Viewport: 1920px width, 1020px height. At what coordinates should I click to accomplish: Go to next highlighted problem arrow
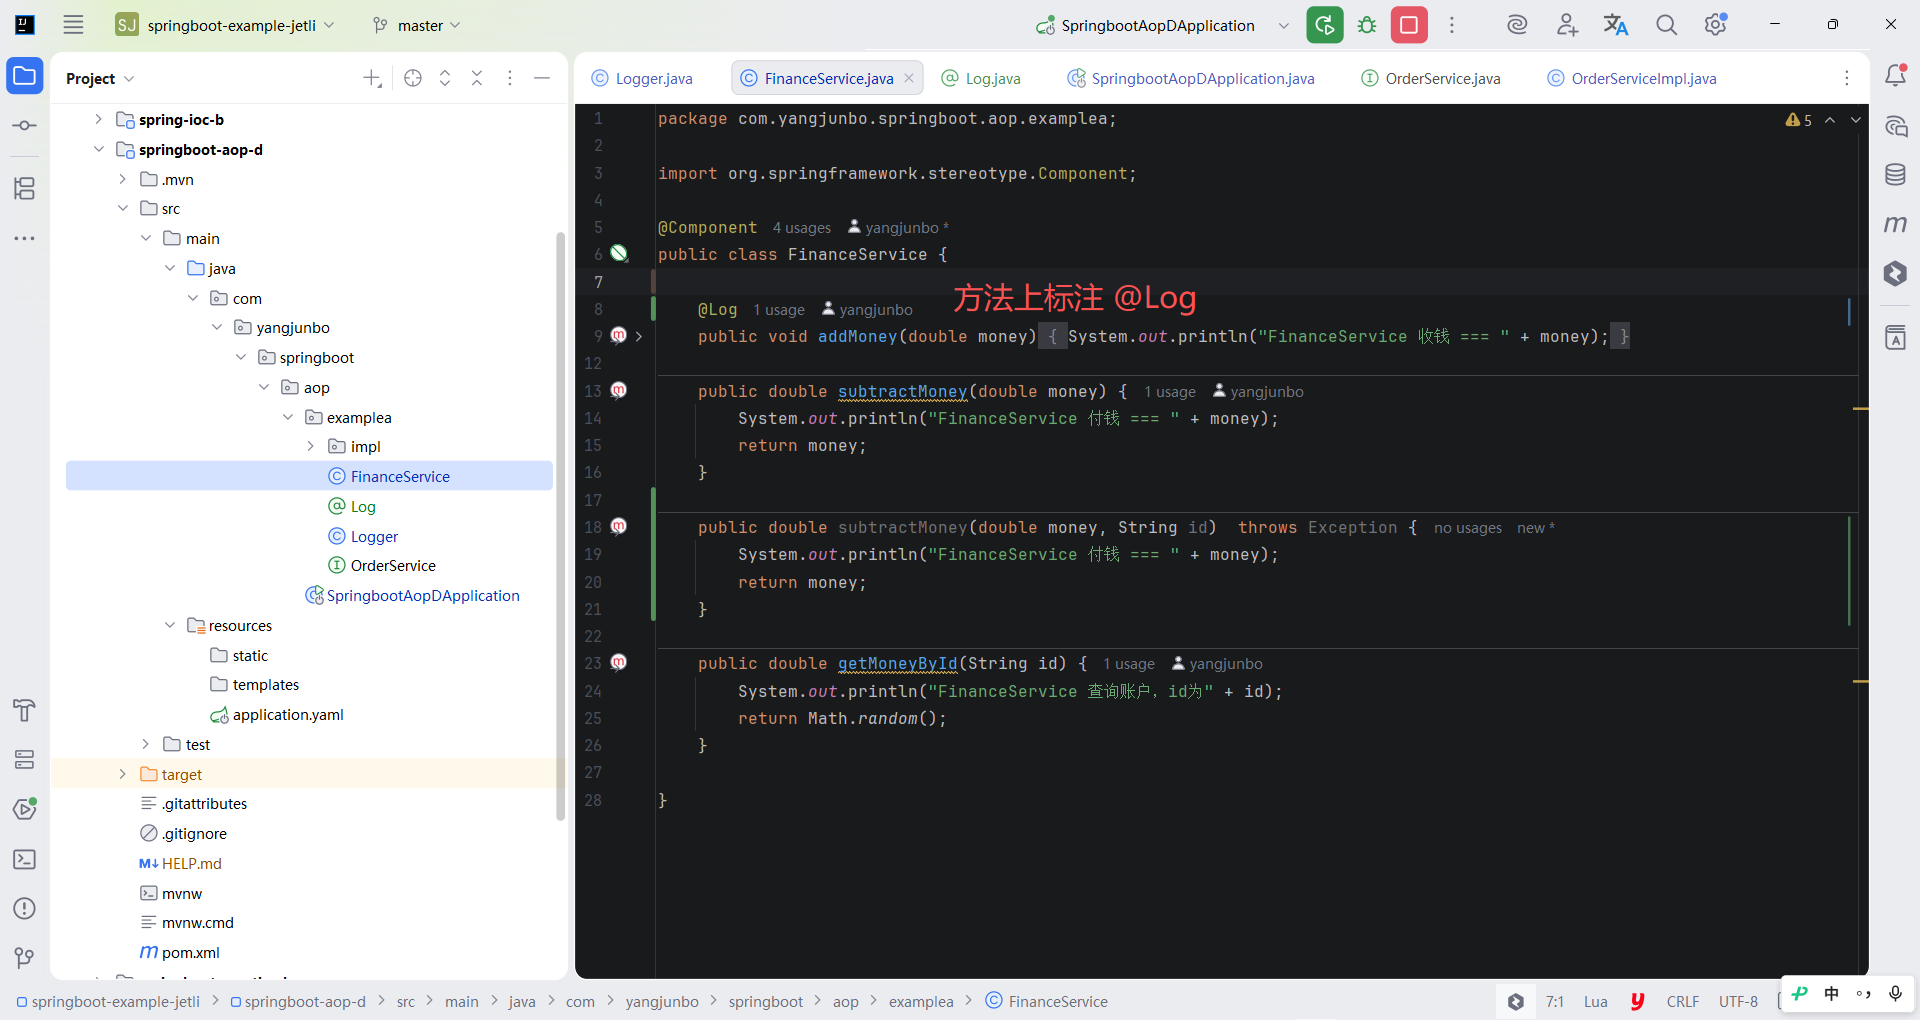click(1856, 120)
